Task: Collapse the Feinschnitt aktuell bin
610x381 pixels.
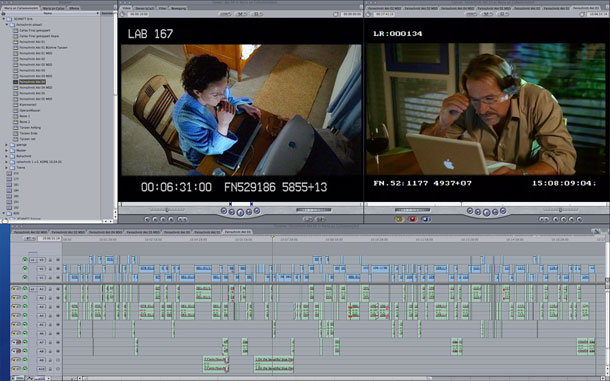Action: (x=7, y=25)
